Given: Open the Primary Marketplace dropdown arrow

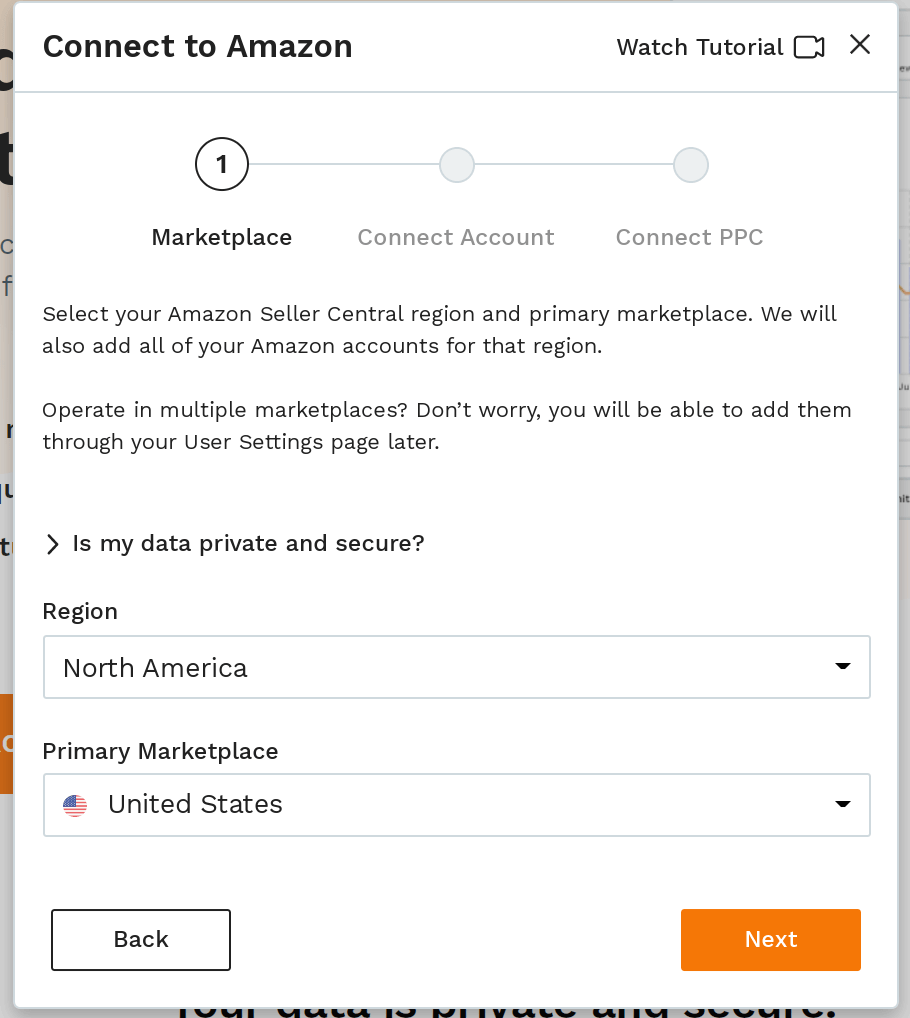Looking at the screenshot, I should tap(842, 804).
